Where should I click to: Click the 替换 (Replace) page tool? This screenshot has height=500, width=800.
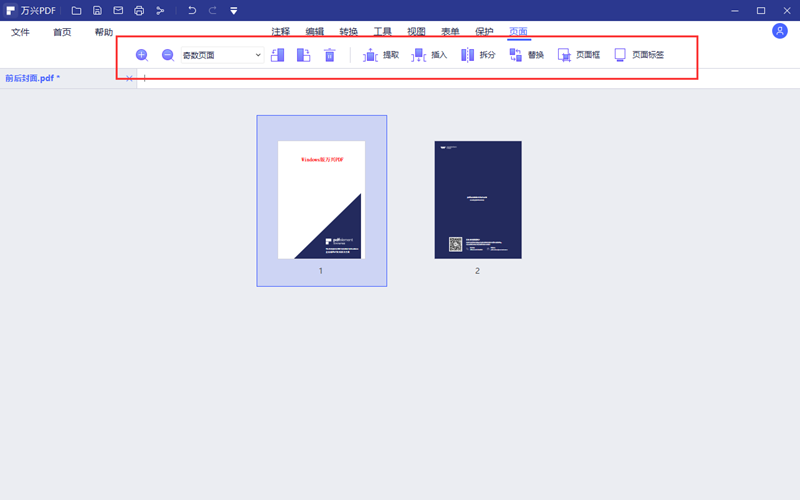(526, 55)
